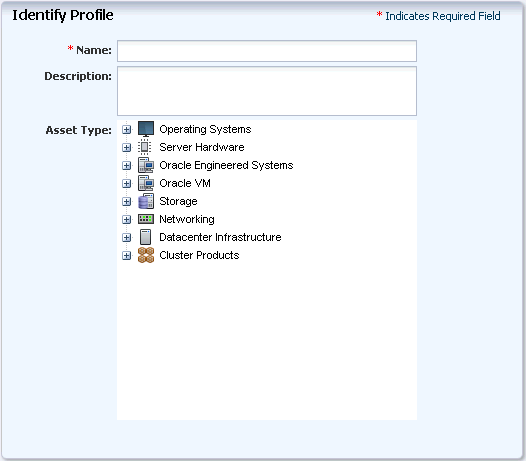526x461 pixels.
Task: Click the Networking switch icon
Action: coord(146,219)
